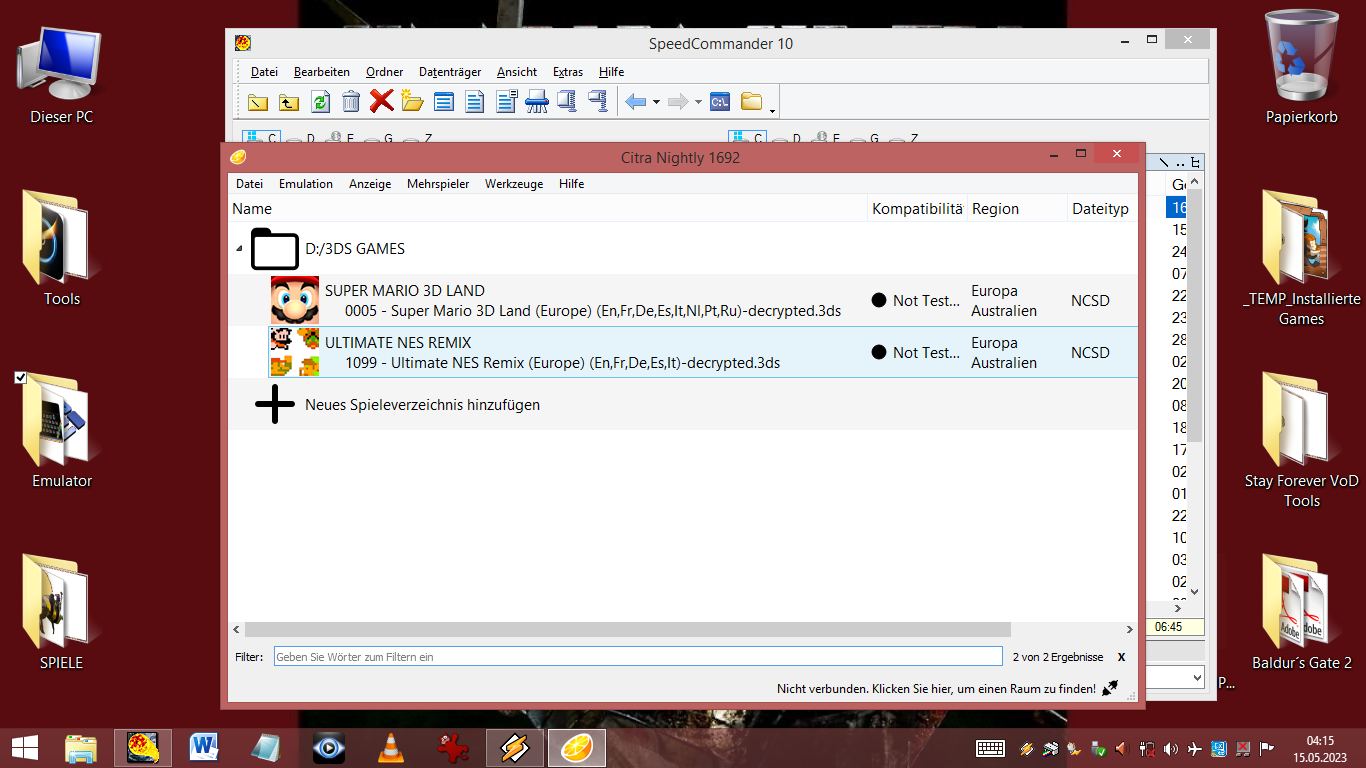
Task: Open the back arrow history dropdown in SpeedCommander
Action: (656, 102)
